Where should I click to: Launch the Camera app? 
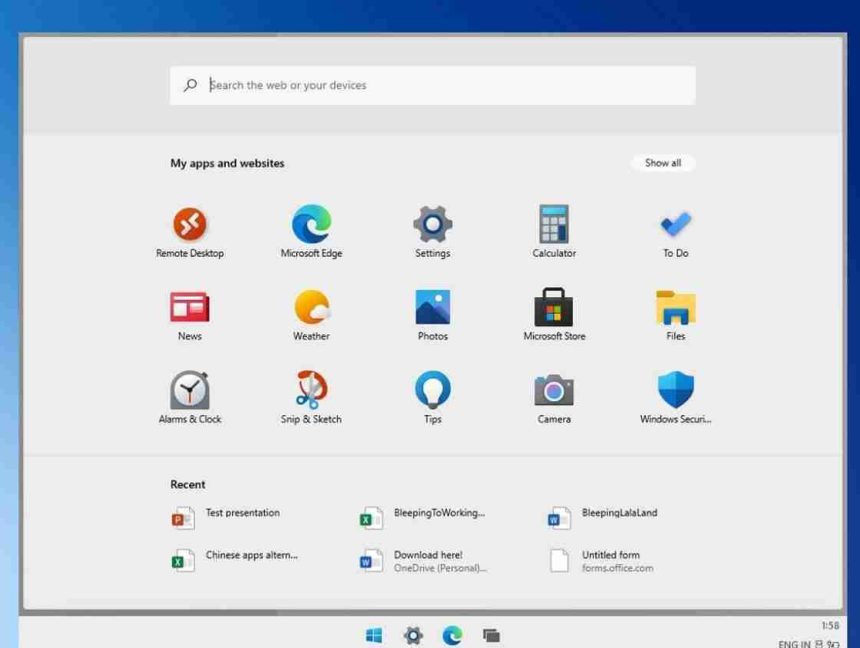coord(554,398)
